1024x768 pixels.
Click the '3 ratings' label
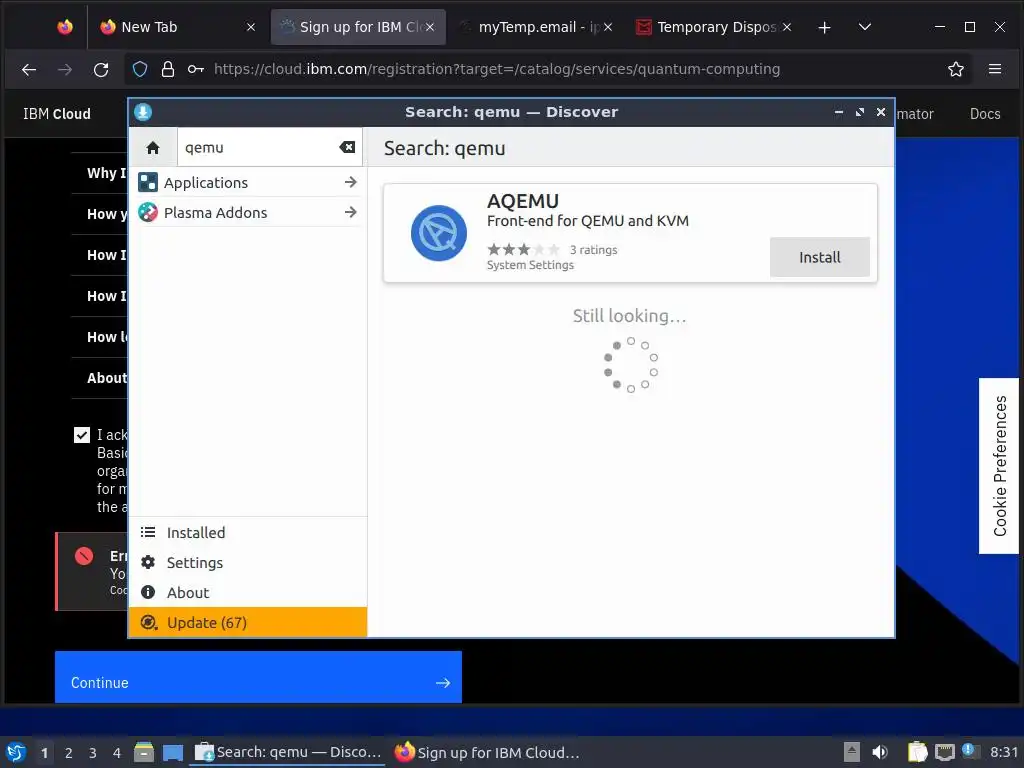593,249
